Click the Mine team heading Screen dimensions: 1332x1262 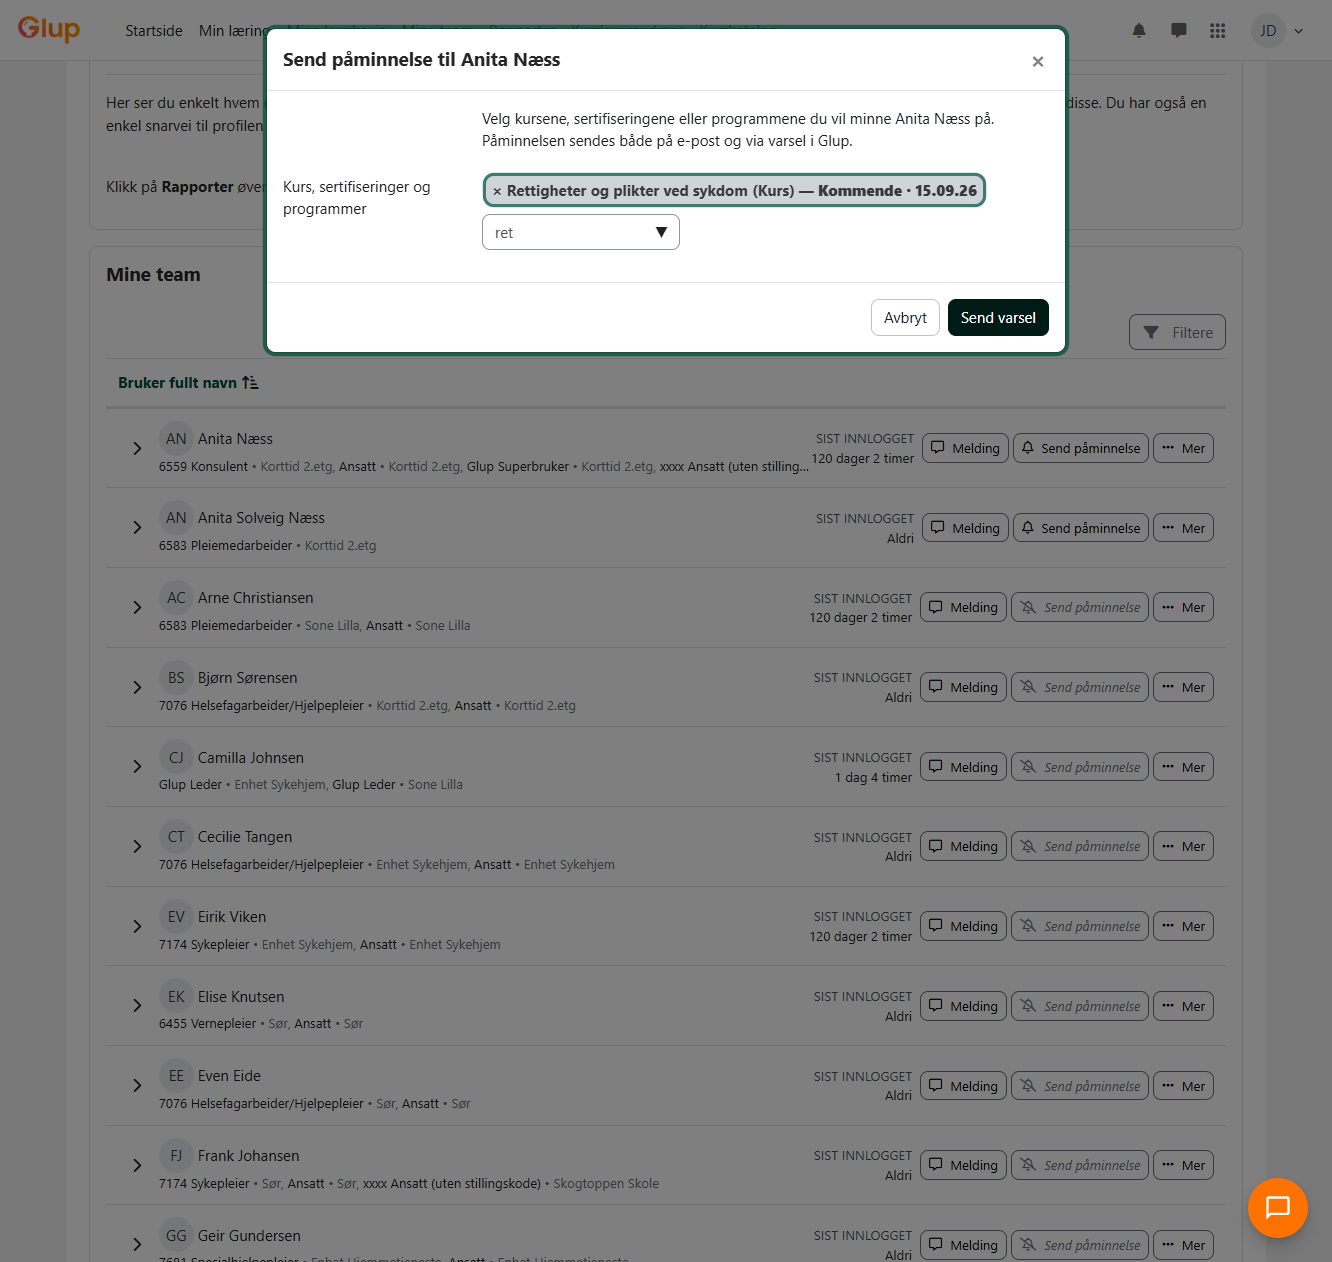coord(154,275)
